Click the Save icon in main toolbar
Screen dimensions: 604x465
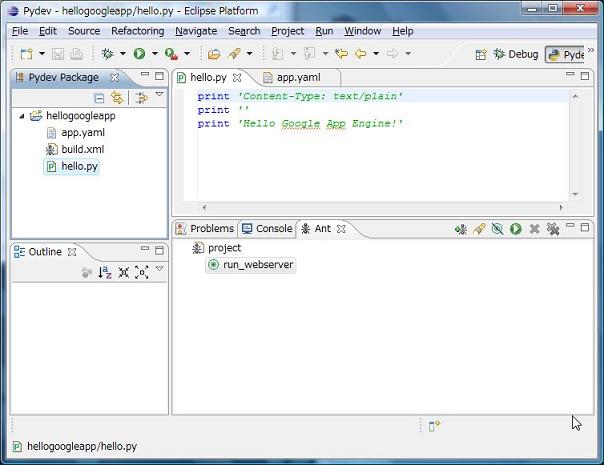pos(59,54)
